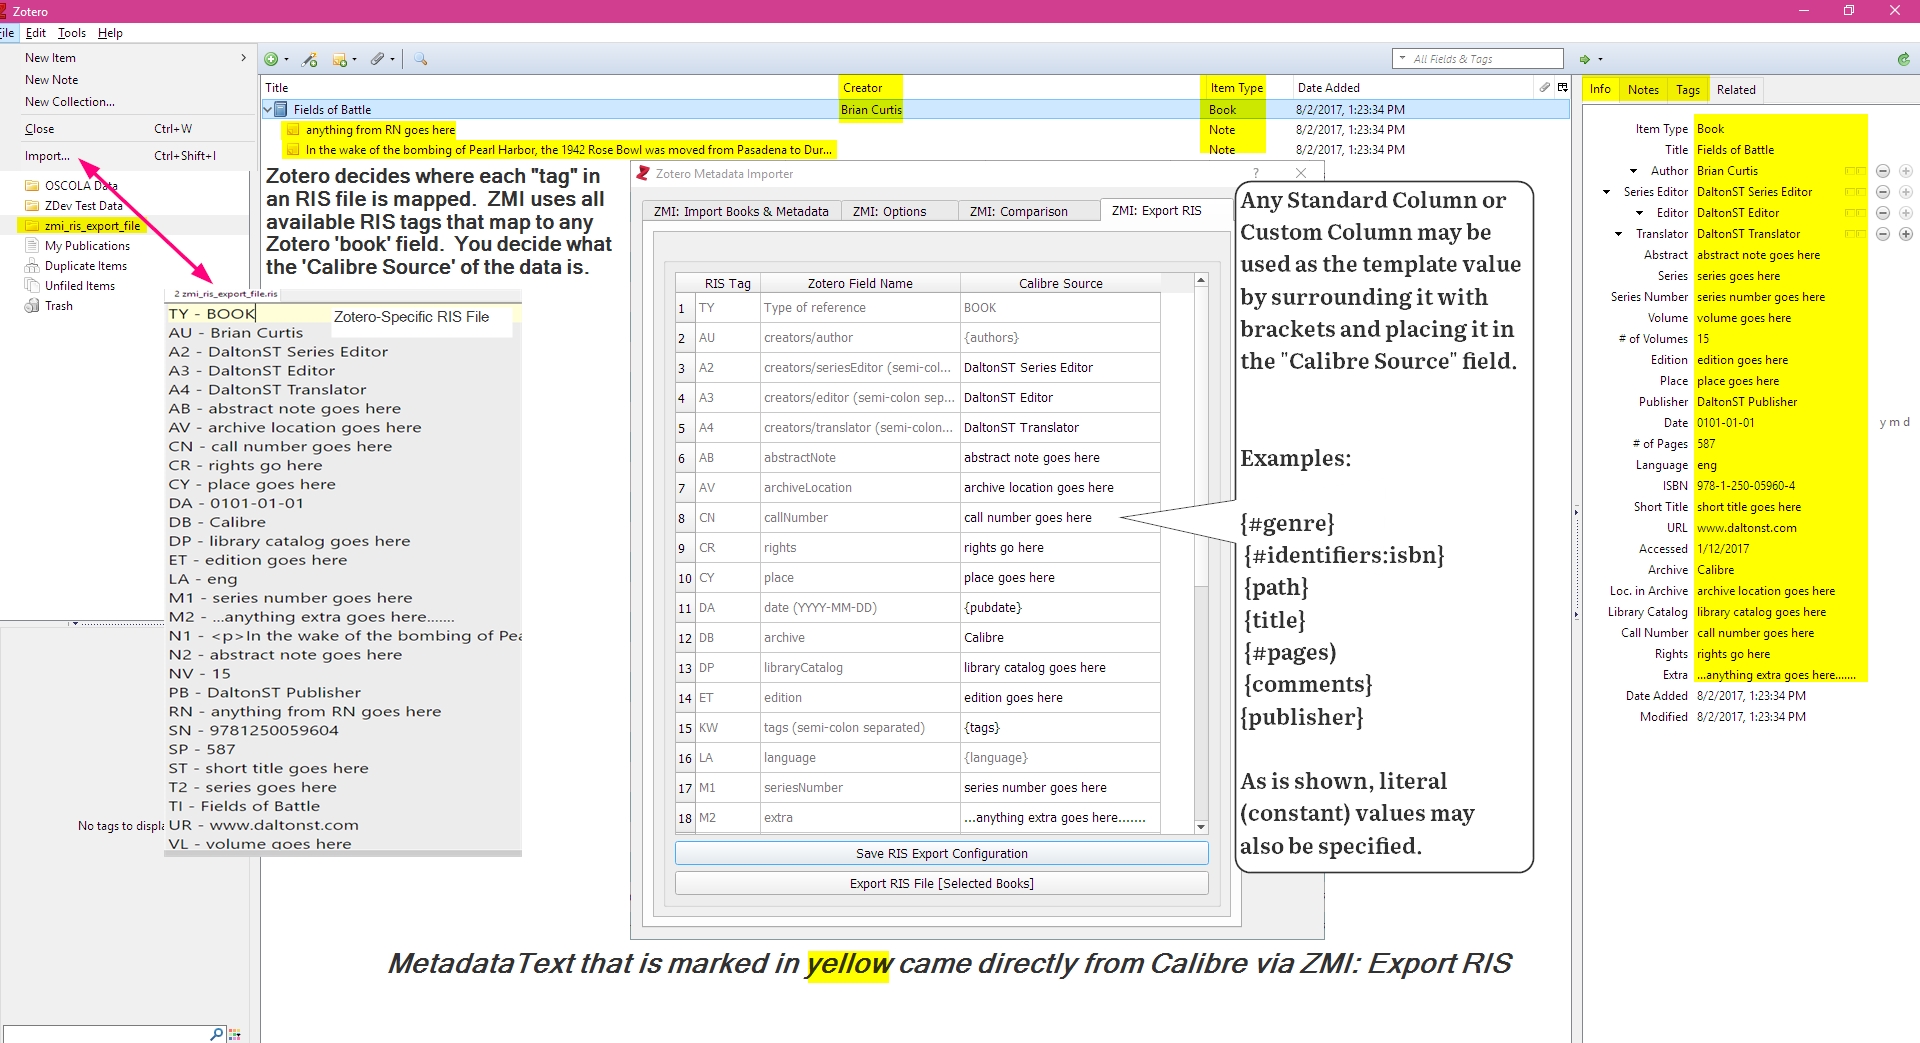
Task: Click the RIS mapping table scrollbar down arrow
Action: click(1201, 827)
